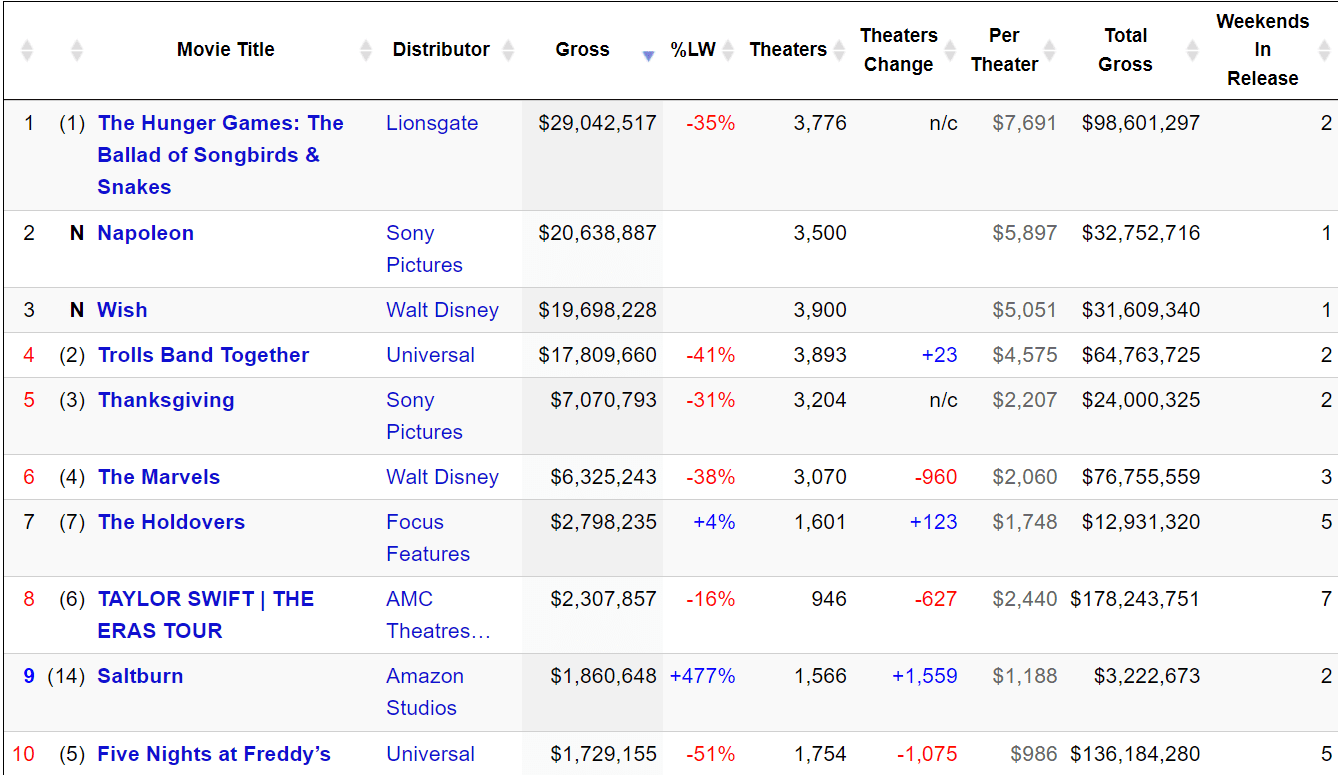1338x775 pixels.
Task: Open the Napoleon movie link
Action: pyautogui.click(x=146, y=233)
